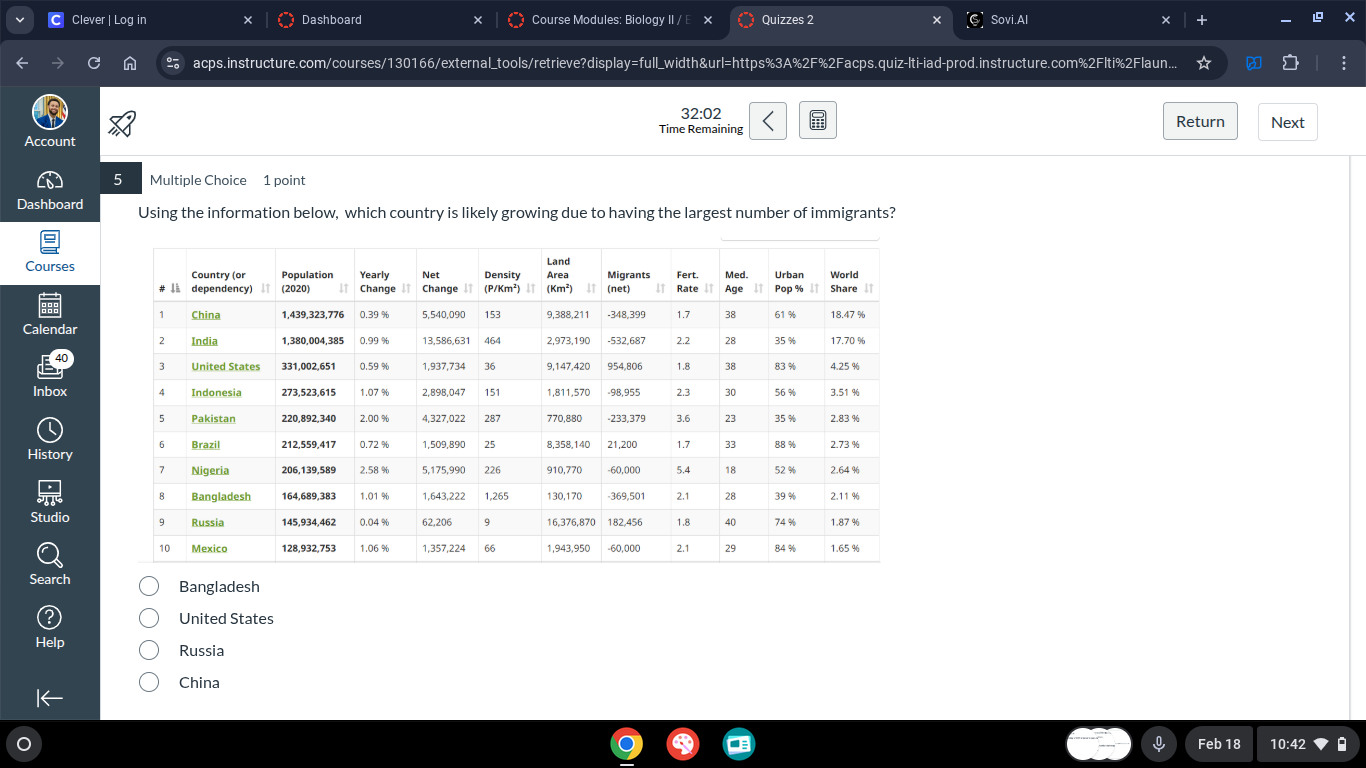This screenshot has height=768, width=1366.
Task: Open tab search dropdown
Action: point(20,20)
